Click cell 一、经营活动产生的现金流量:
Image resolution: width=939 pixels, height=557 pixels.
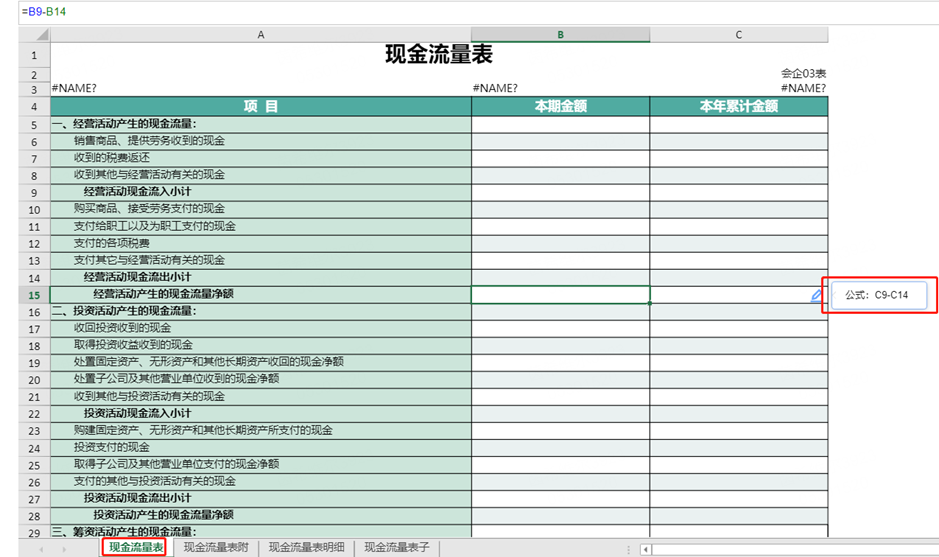point(261,124)
